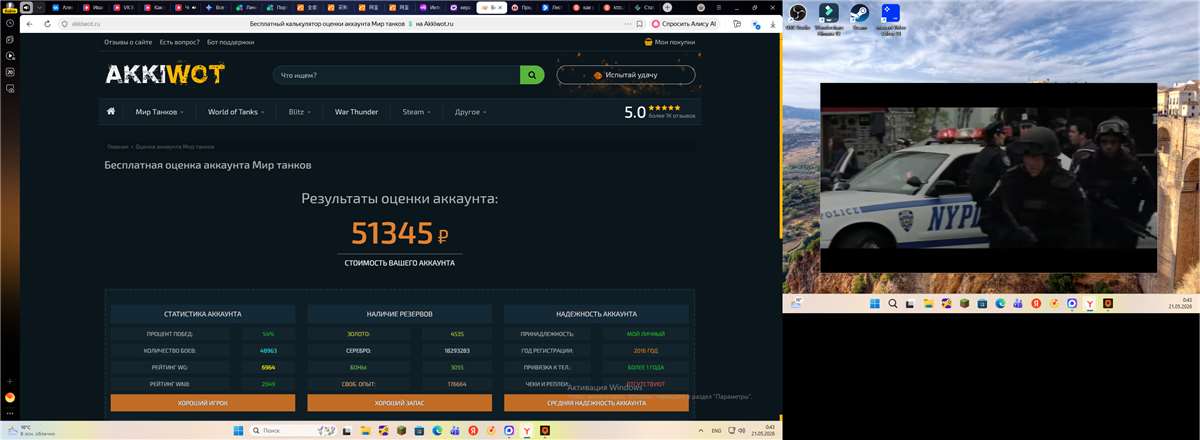This screenshot has height=440, width=1200.
Task: Open Отзывы о сайте link
Action: (128, 43)
